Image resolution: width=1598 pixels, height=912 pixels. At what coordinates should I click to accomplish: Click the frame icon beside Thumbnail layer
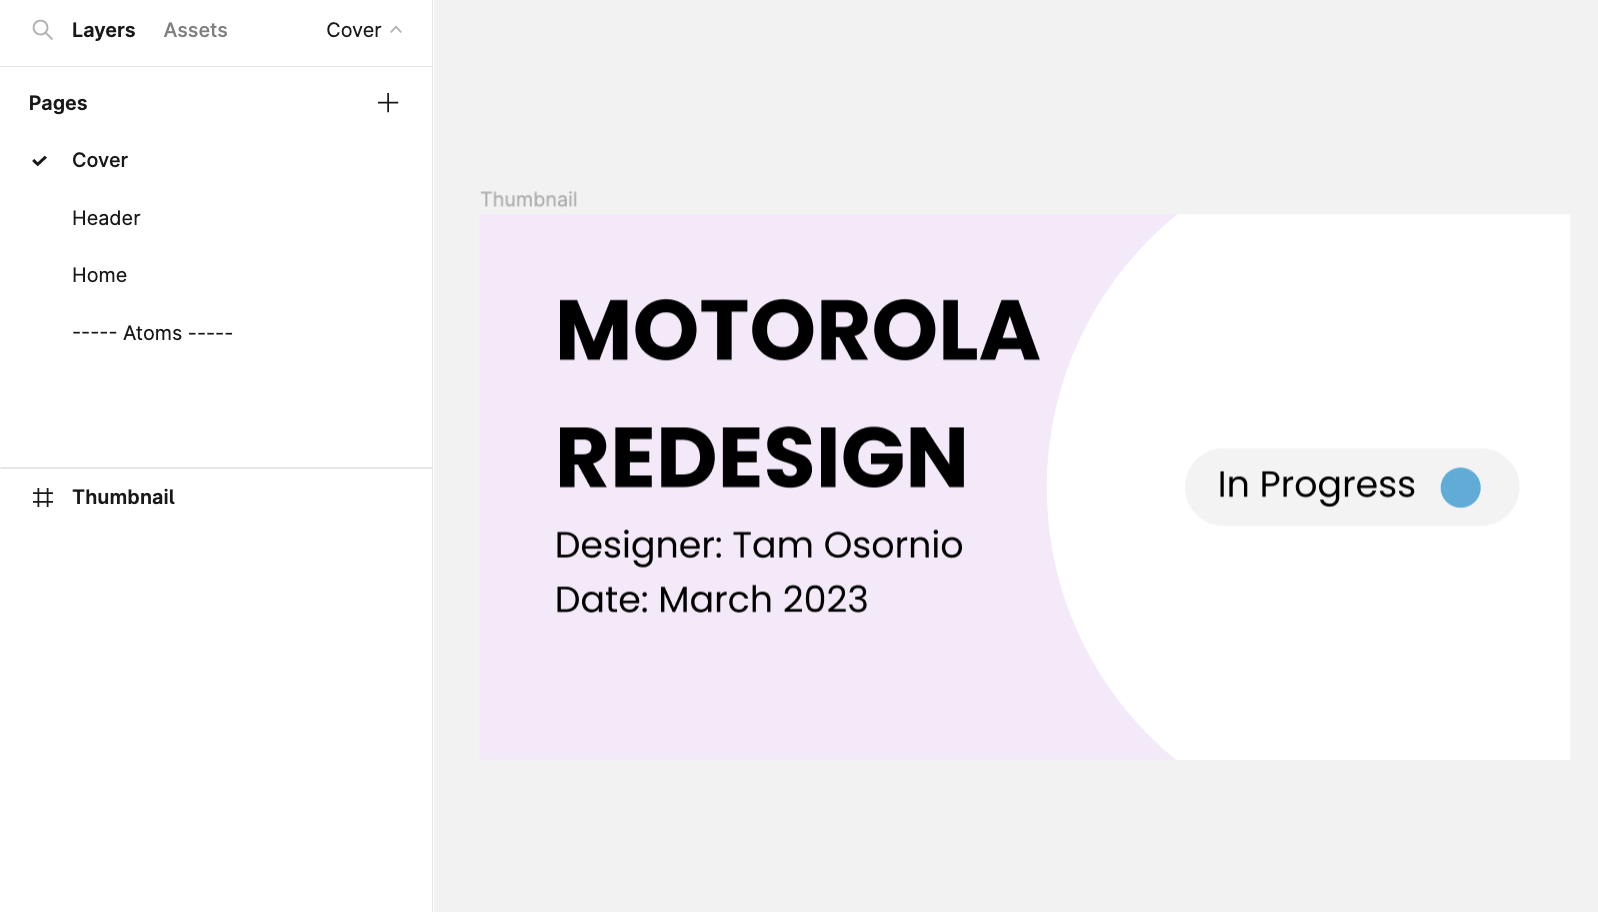(x=43, y=497)
